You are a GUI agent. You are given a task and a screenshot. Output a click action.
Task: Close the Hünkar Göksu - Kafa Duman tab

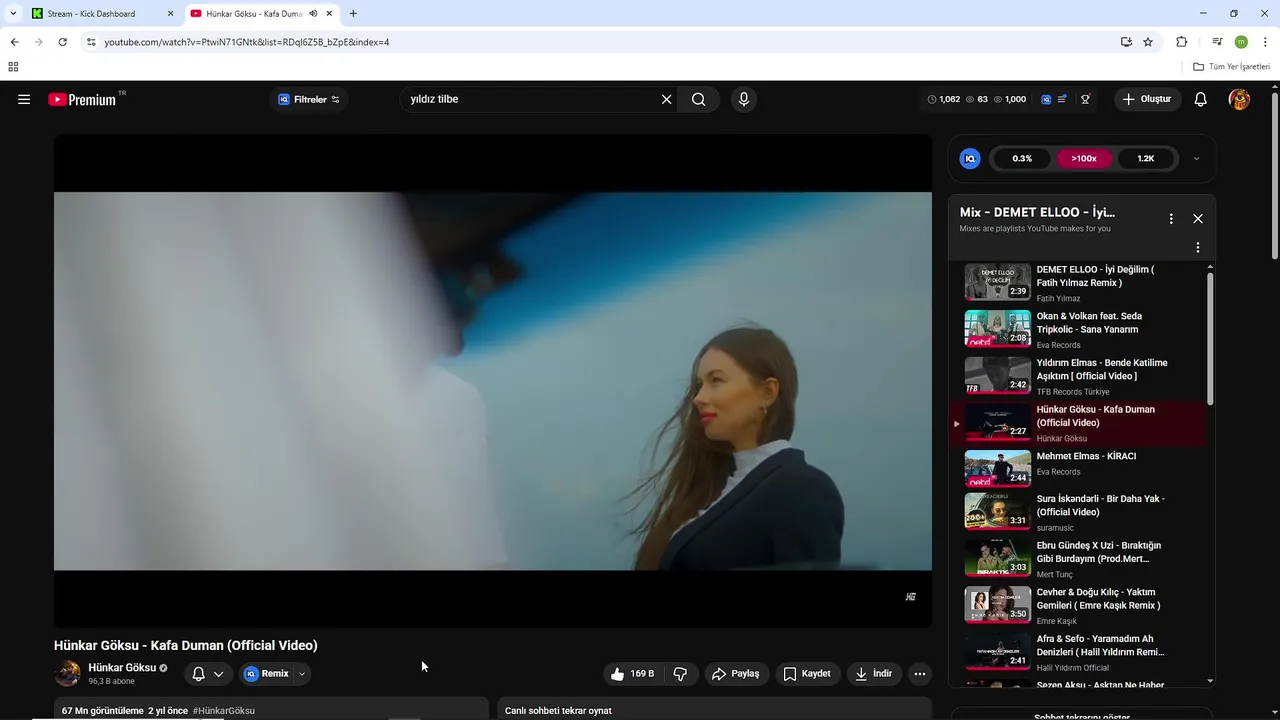[x=329, y=14]
